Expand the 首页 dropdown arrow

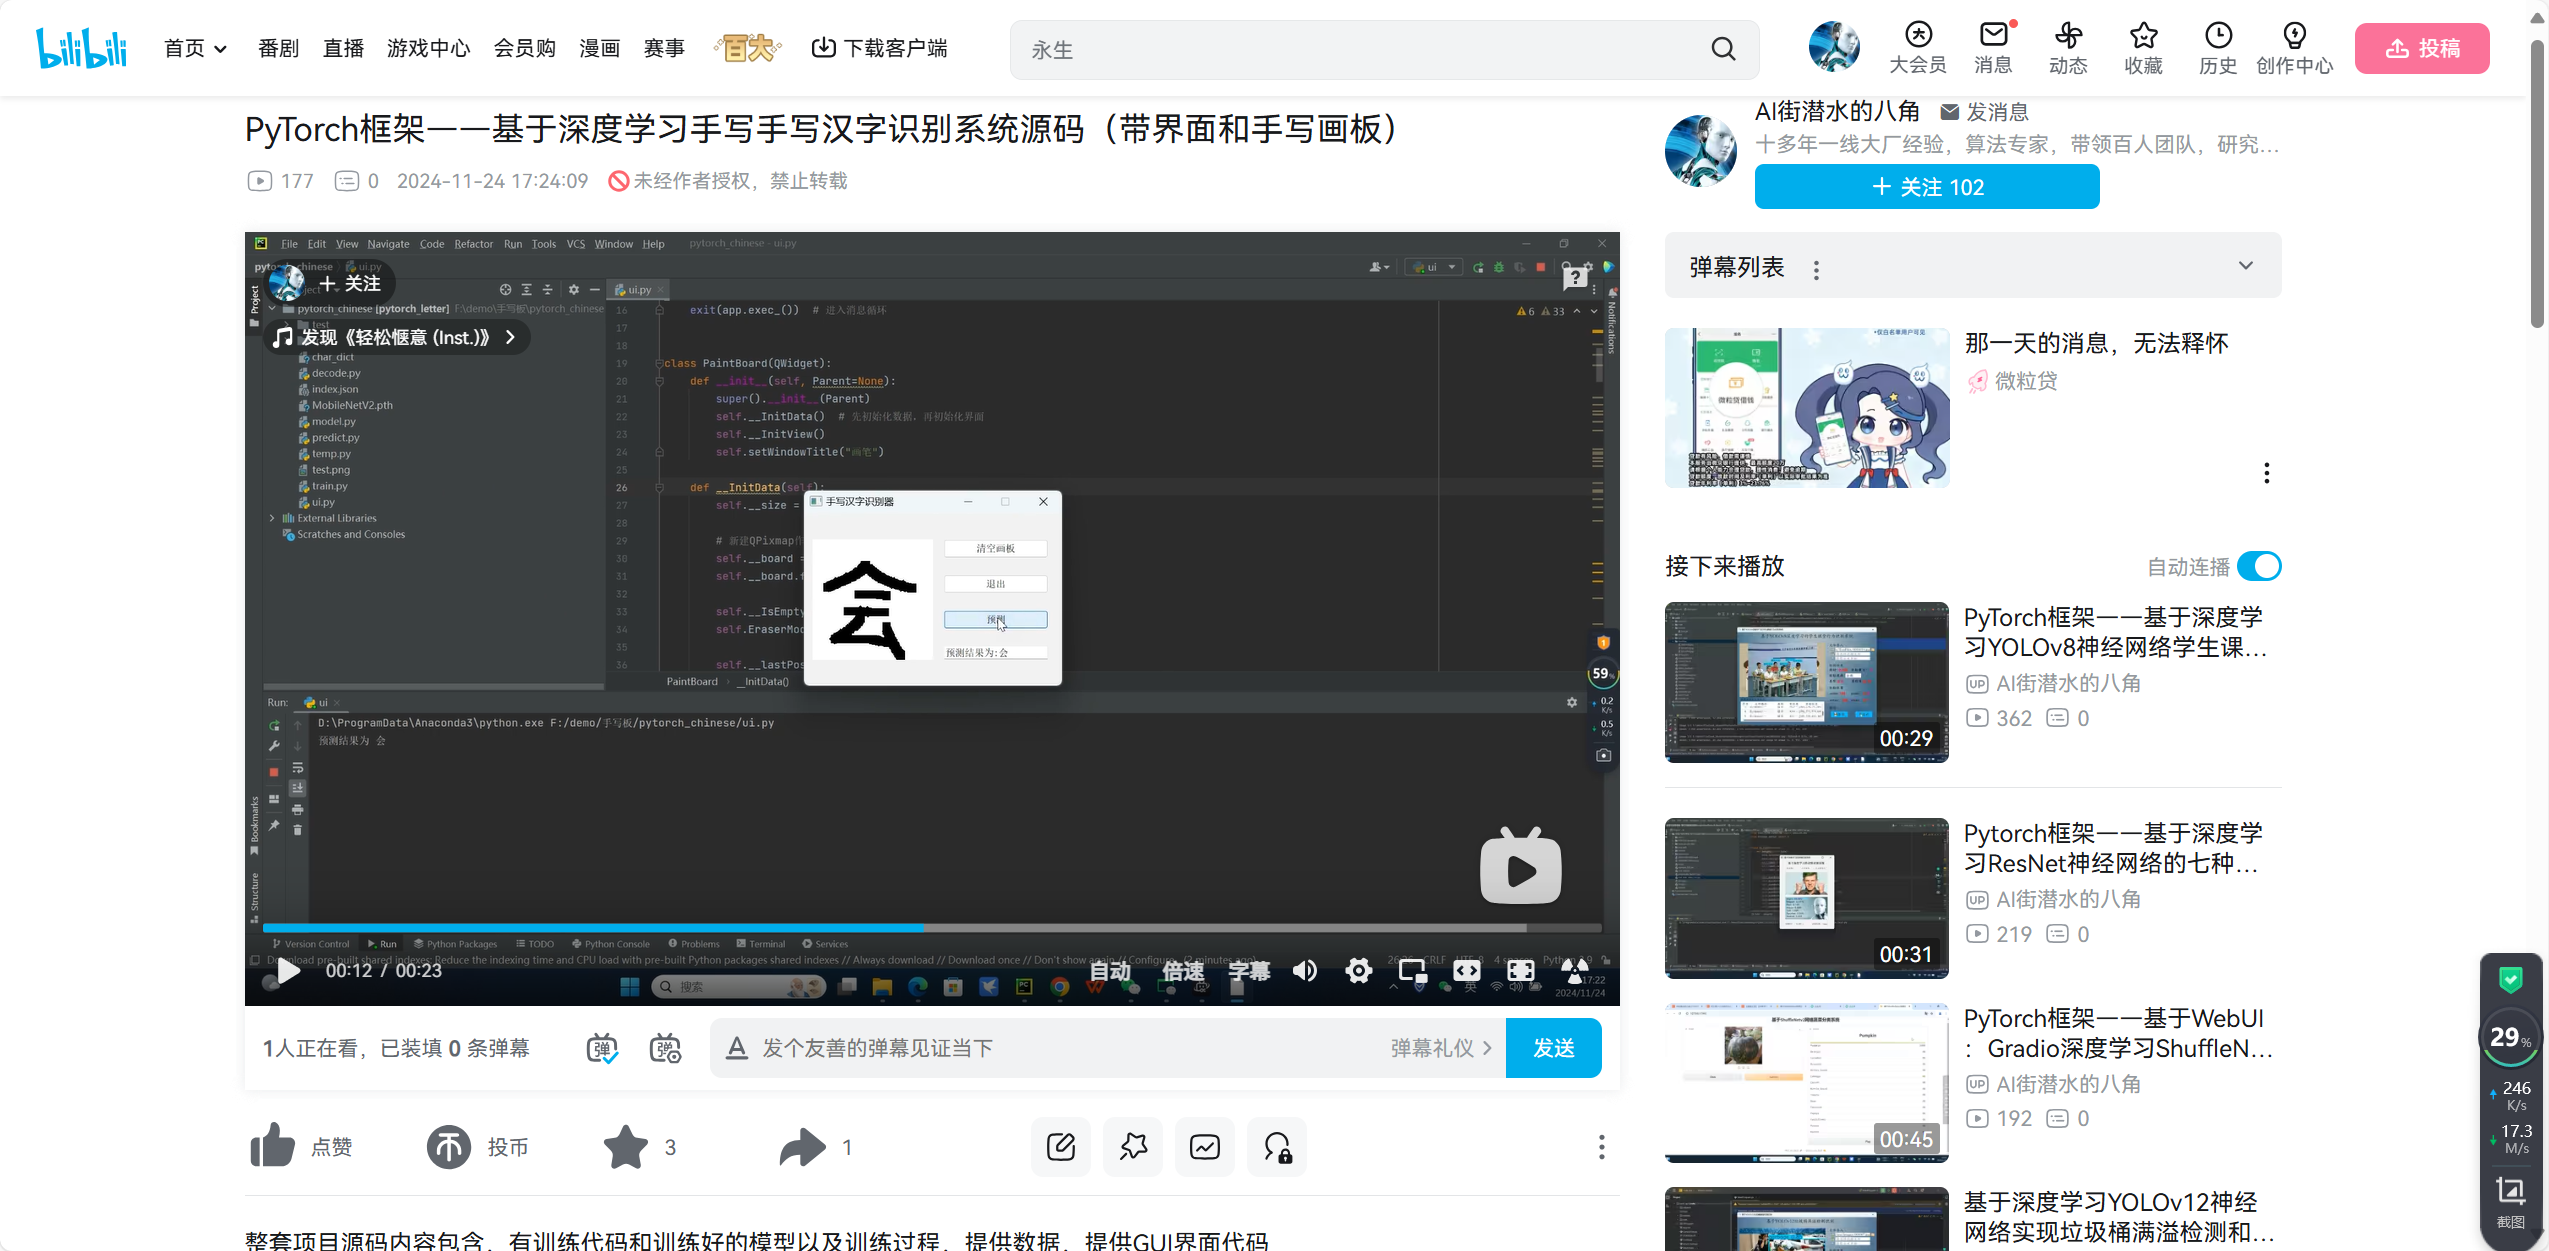click(221, 49)
